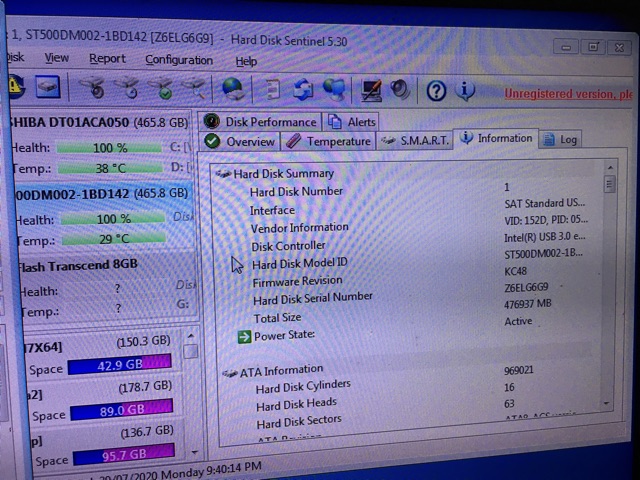This screenshot has width=640, height=480.
Task: Click the partition list scroll down arrow
Action: coord(194,452)
